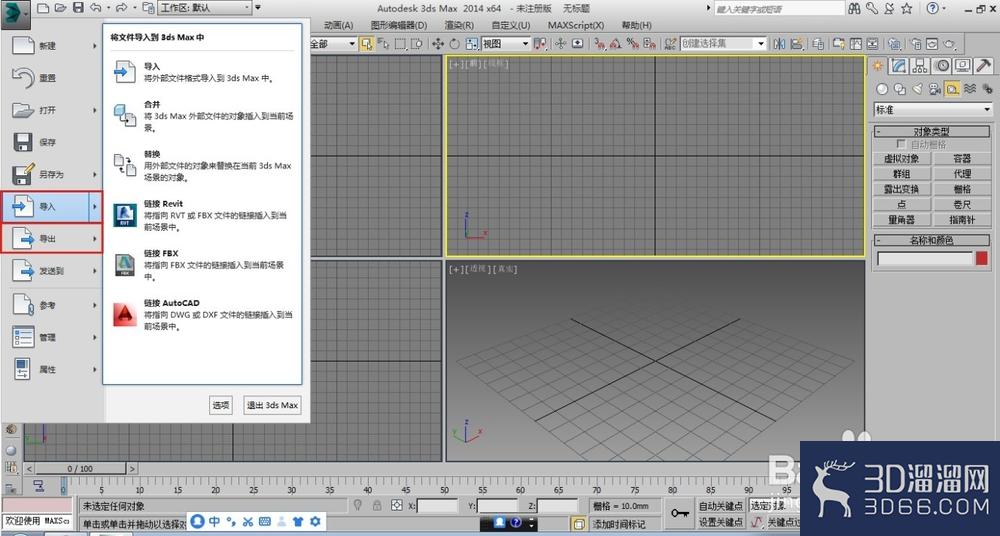Select the Lights category icon
1000x536 pixels.
(918, 89)
